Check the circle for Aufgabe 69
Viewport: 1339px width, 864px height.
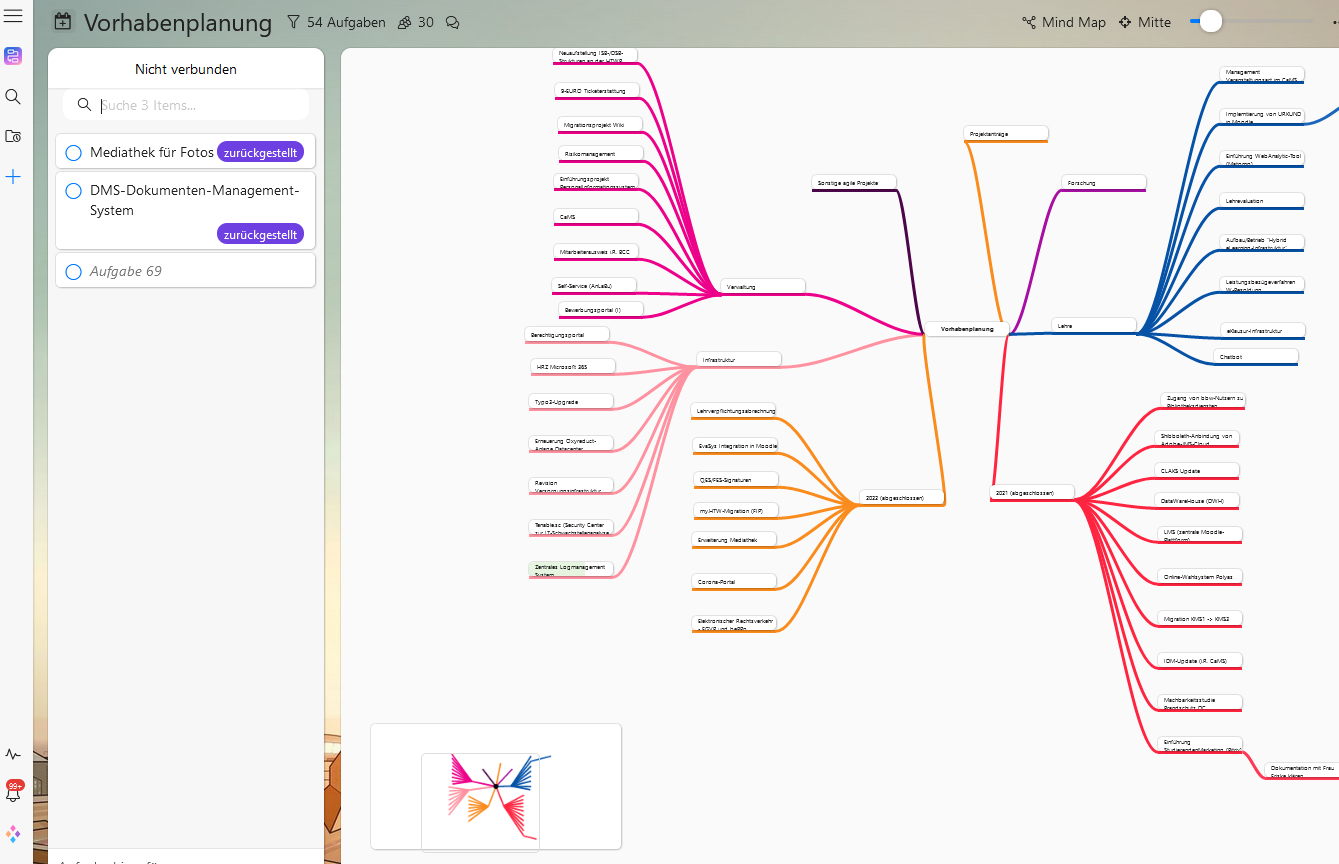point(73,272)
